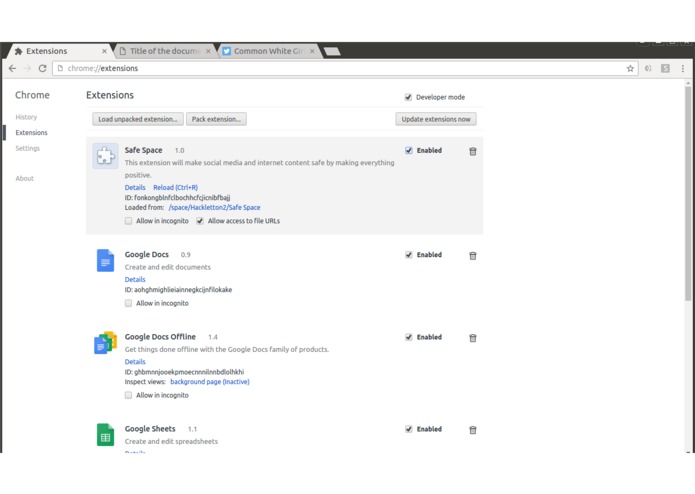Click the scrollbar up arrow
695x494 pixels.
click(688, 83)
